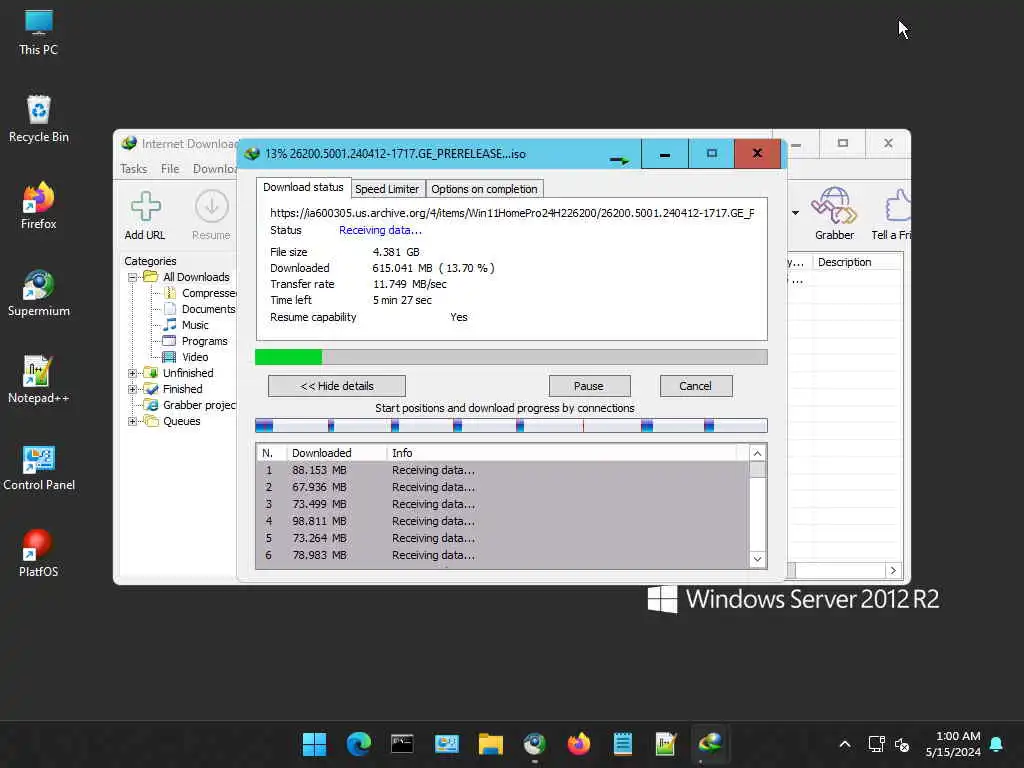
Task: Open the Command Prompt taskbar icon
Action: pyautogui.click(x=402, y=744)
